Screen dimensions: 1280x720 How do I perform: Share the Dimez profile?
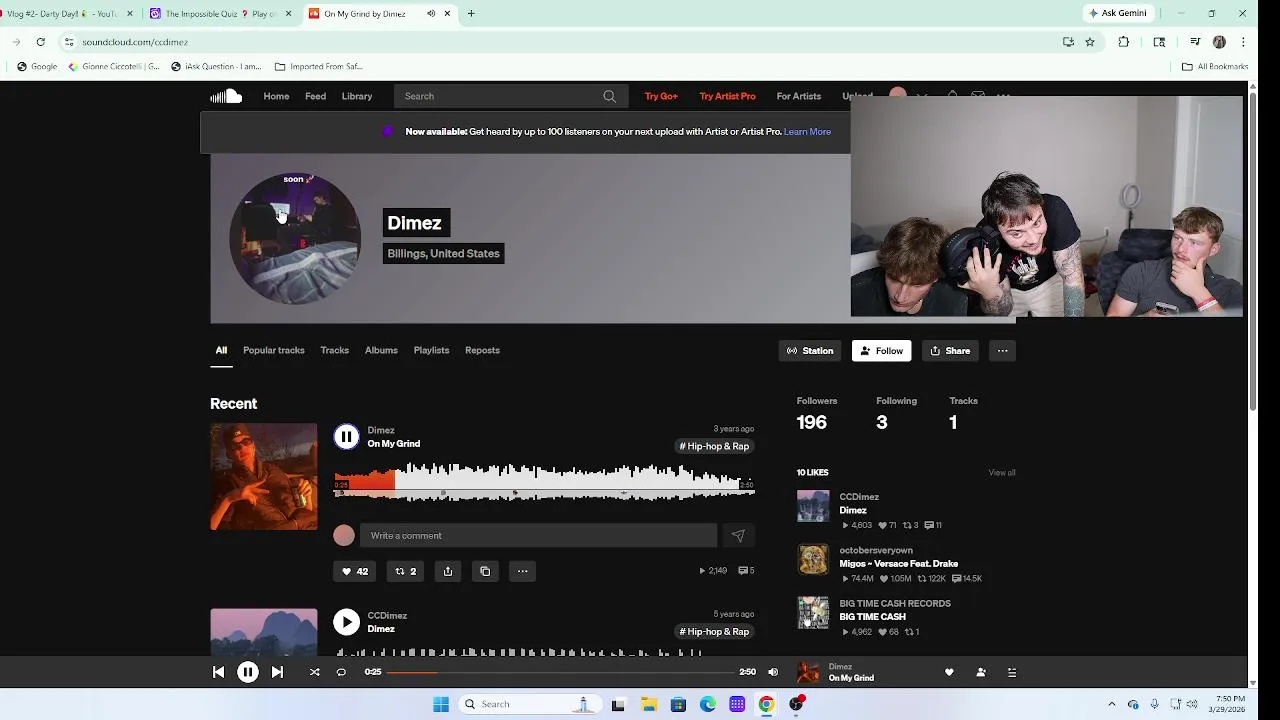[x=950, y=351]
